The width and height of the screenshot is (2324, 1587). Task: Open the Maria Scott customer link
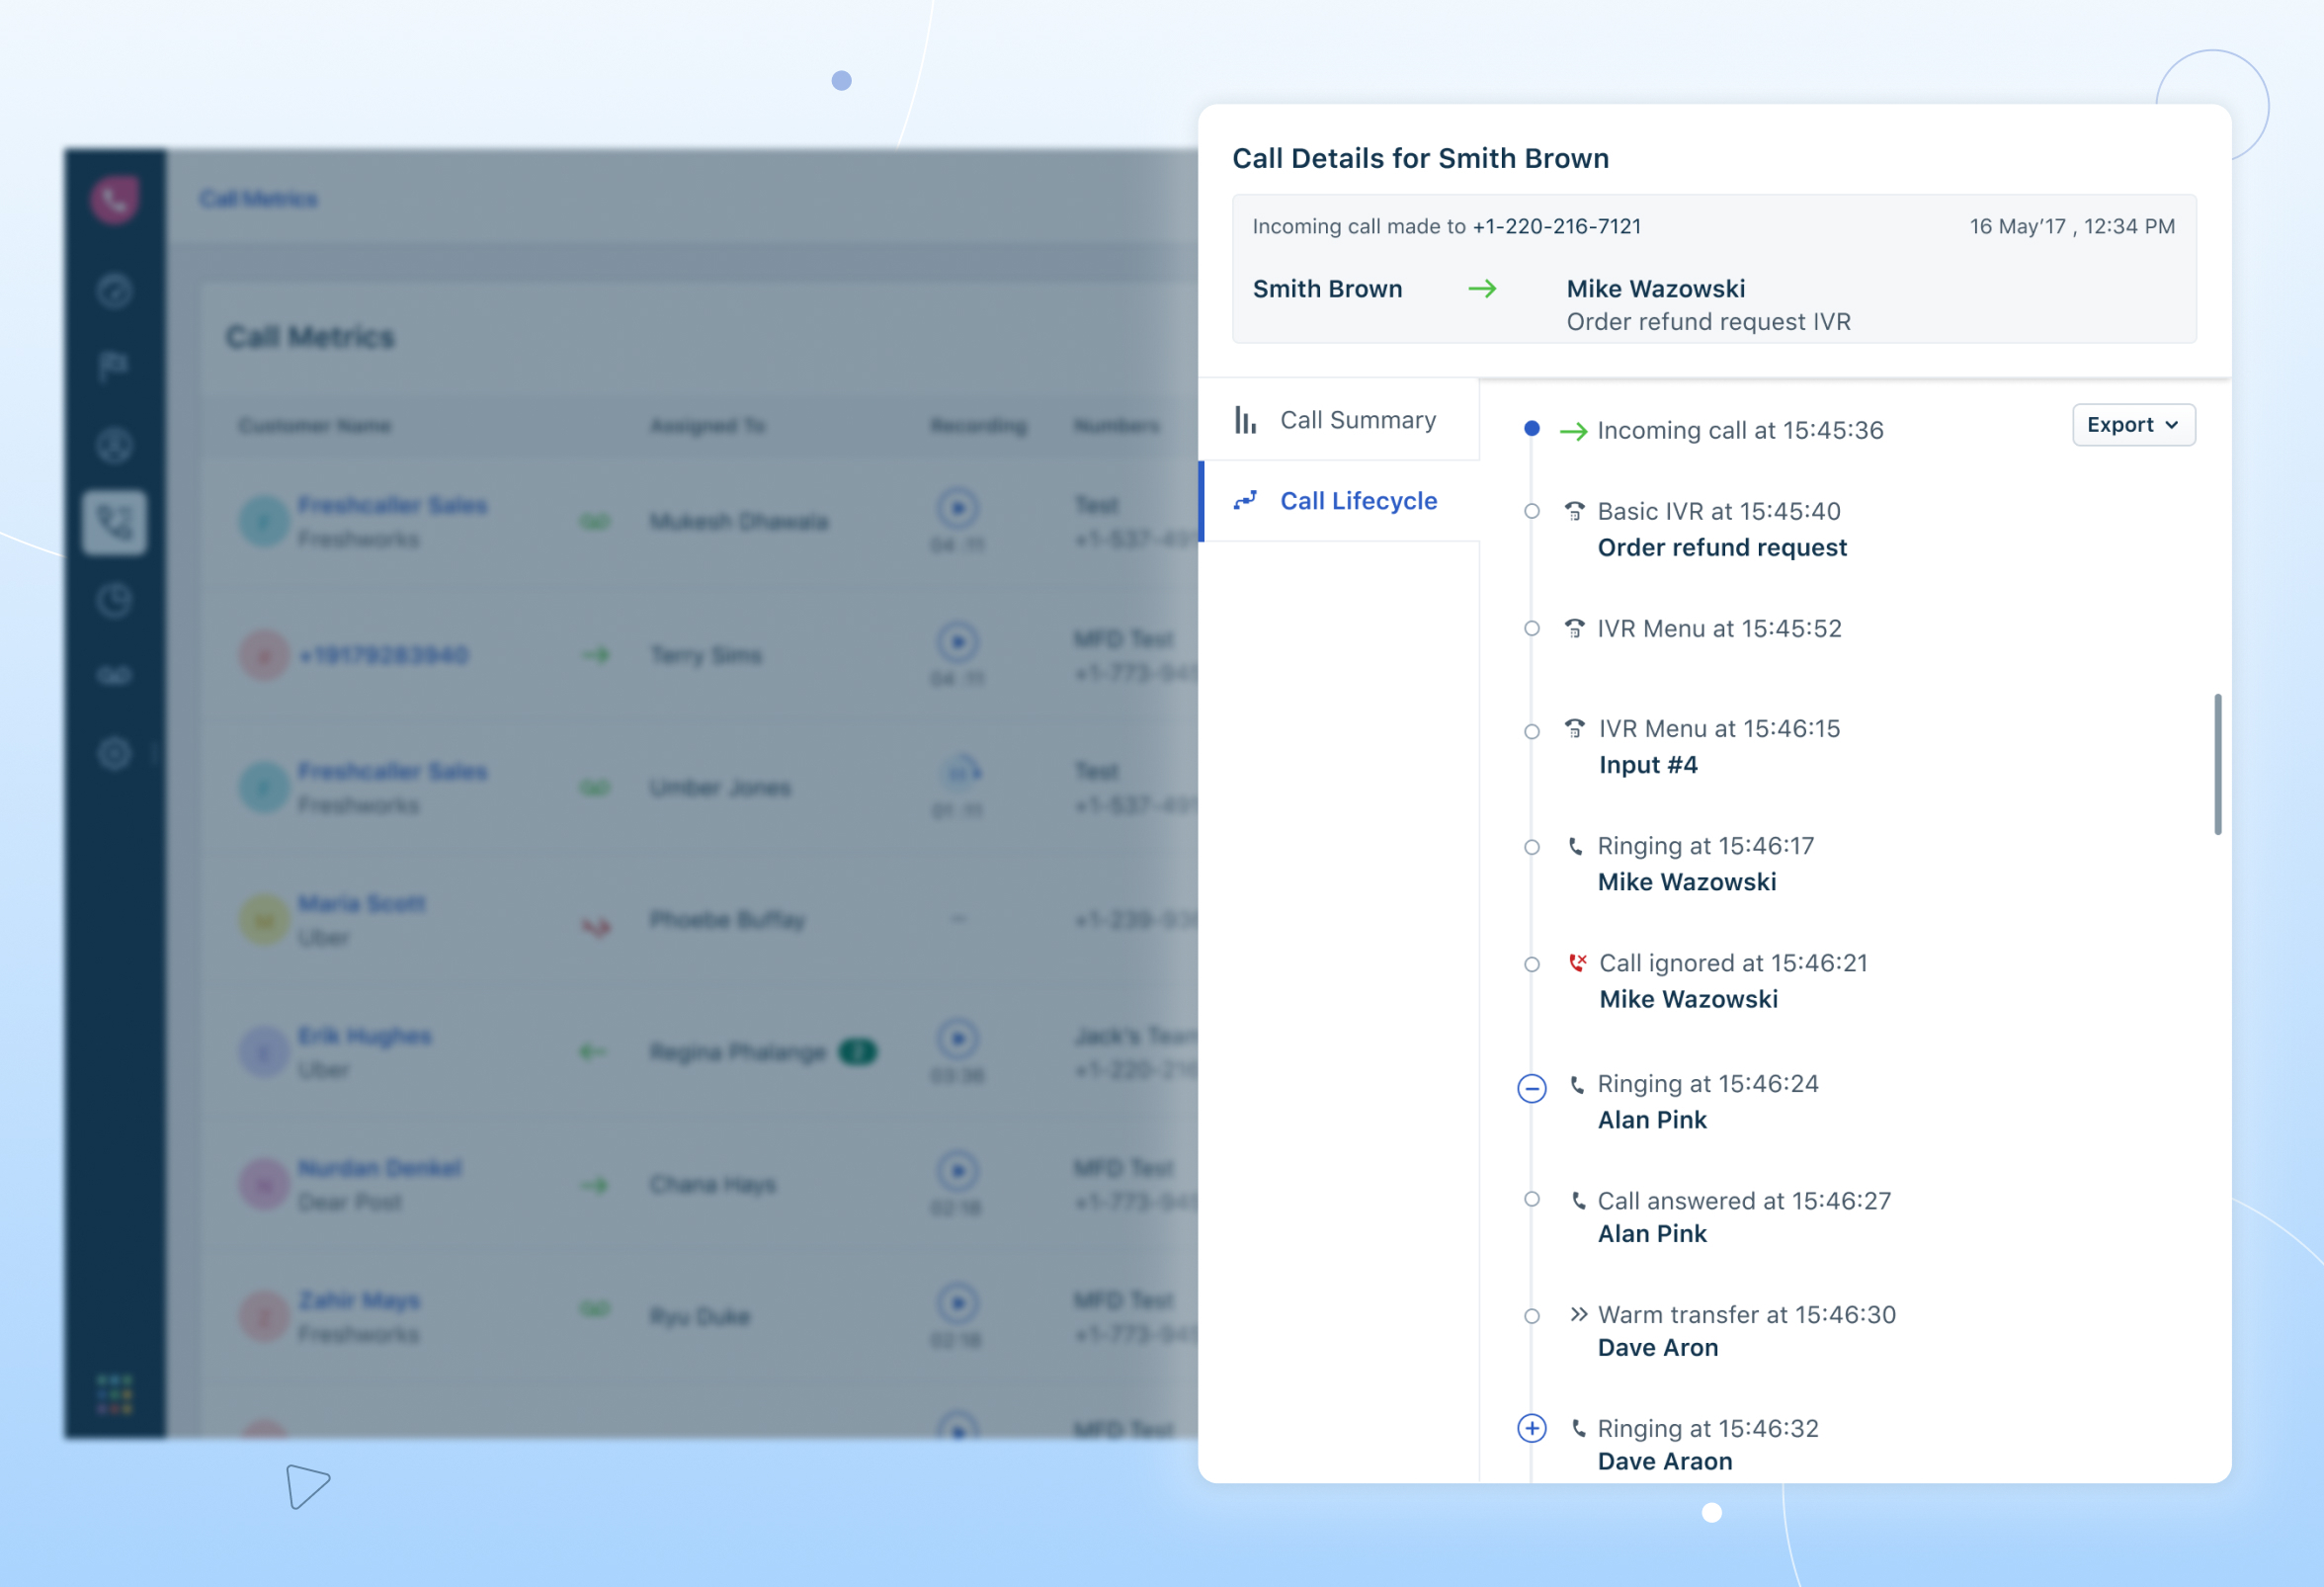[x=362, y=904]
